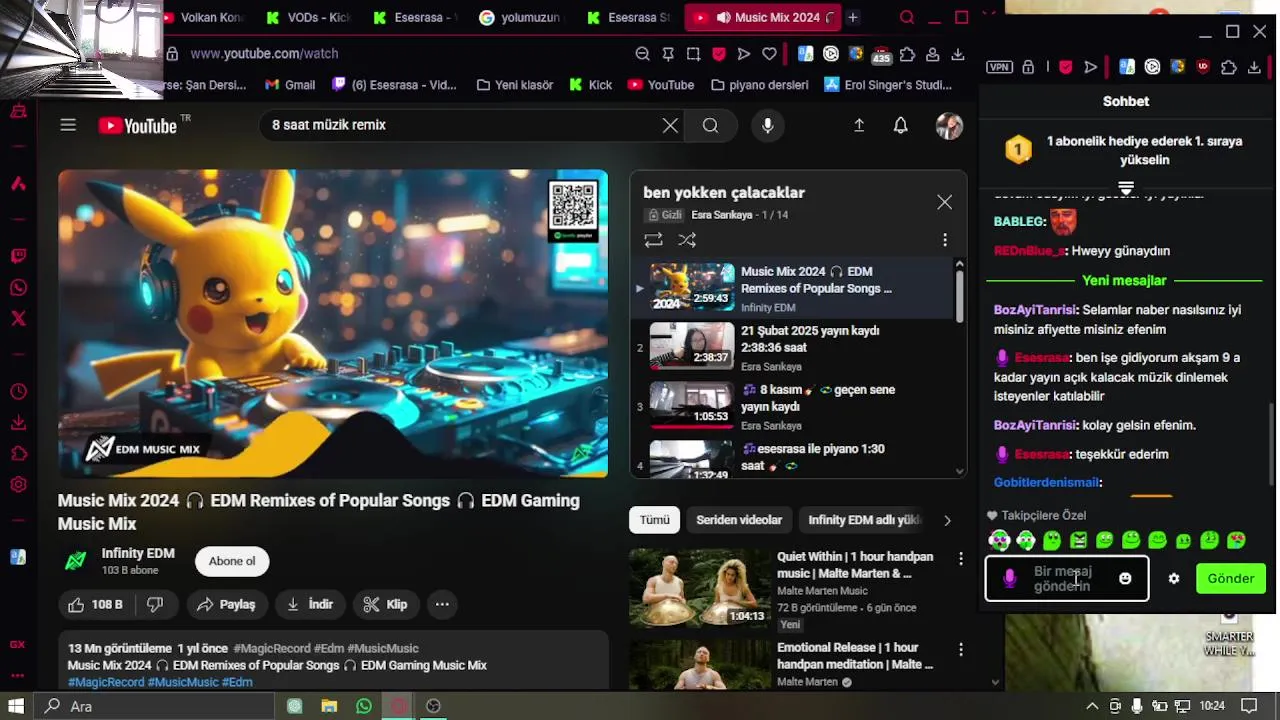This screenshot has height=720, width=1280.
Task: Download the video with İndir
Action: pos(310,604)
